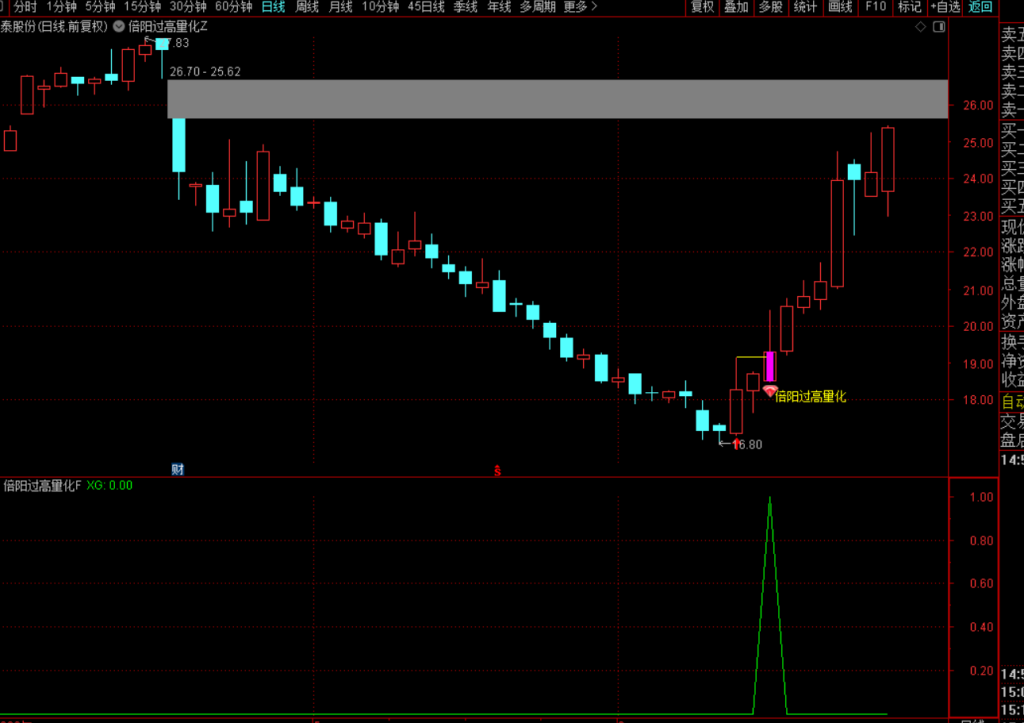This screenshot has width=1024, height=723.
Task: Expand the 更多 periods menu
Action: pos(580,7)
